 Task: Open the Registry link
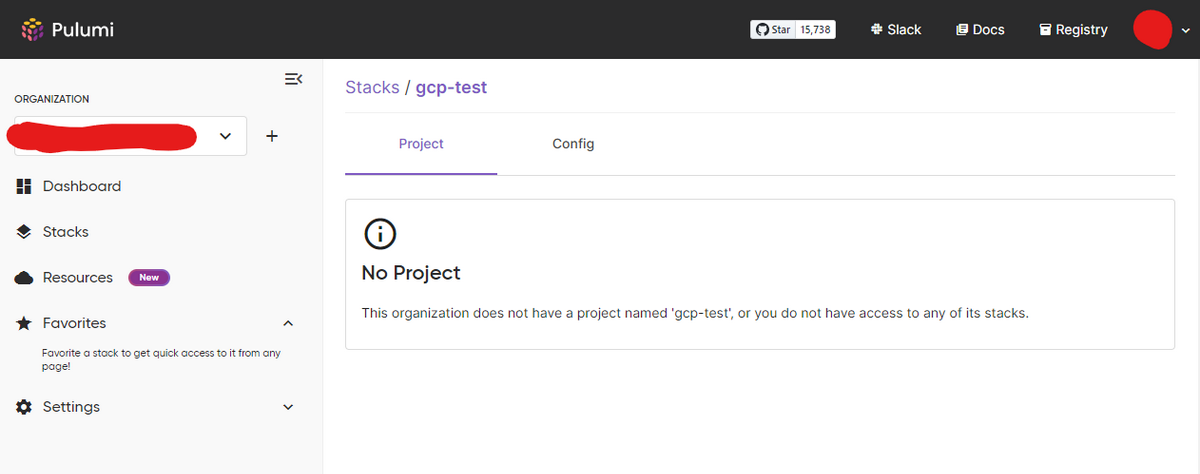tap(1073, 30)
